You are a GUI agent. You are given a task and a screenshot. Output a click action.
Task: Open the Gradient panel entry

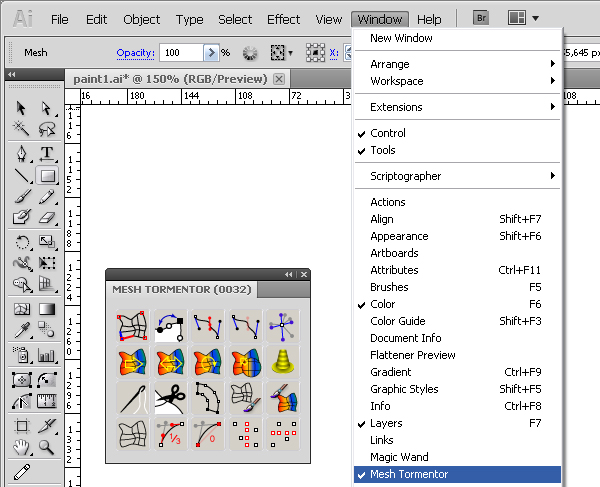click(x=457, y=372)
